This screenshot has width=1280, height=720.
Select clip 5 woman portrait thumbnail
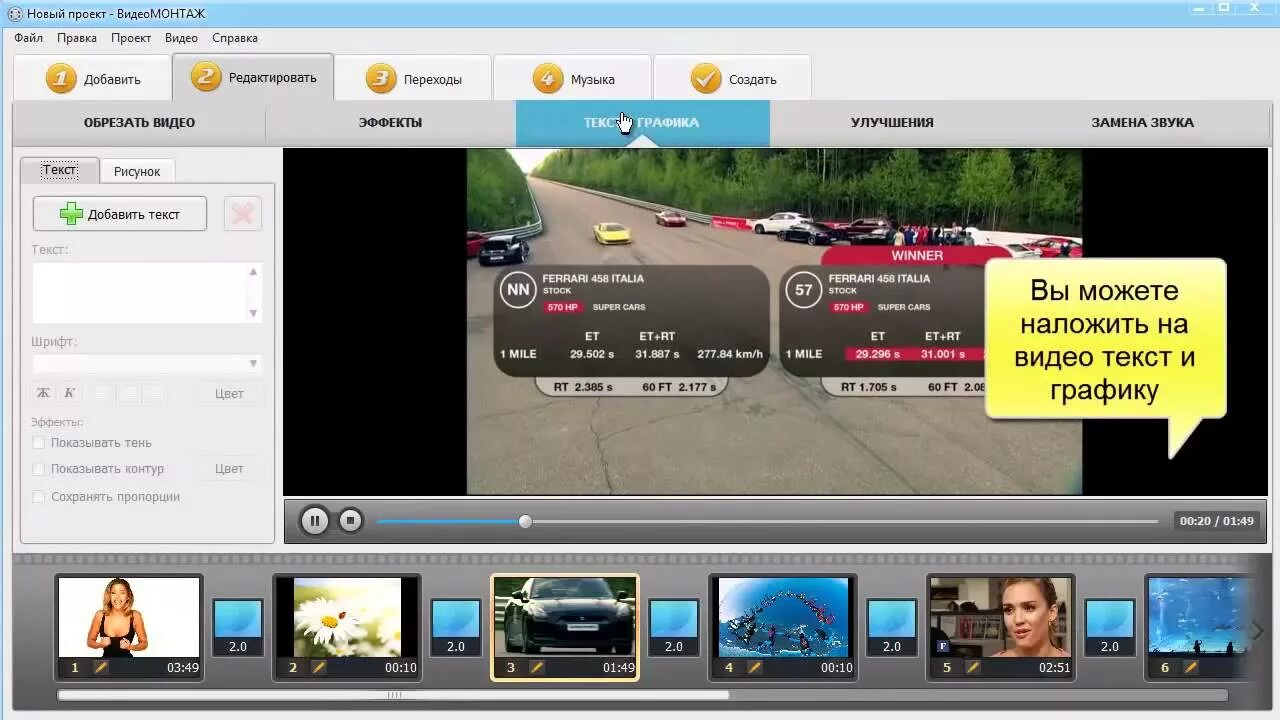(1000, 617)
